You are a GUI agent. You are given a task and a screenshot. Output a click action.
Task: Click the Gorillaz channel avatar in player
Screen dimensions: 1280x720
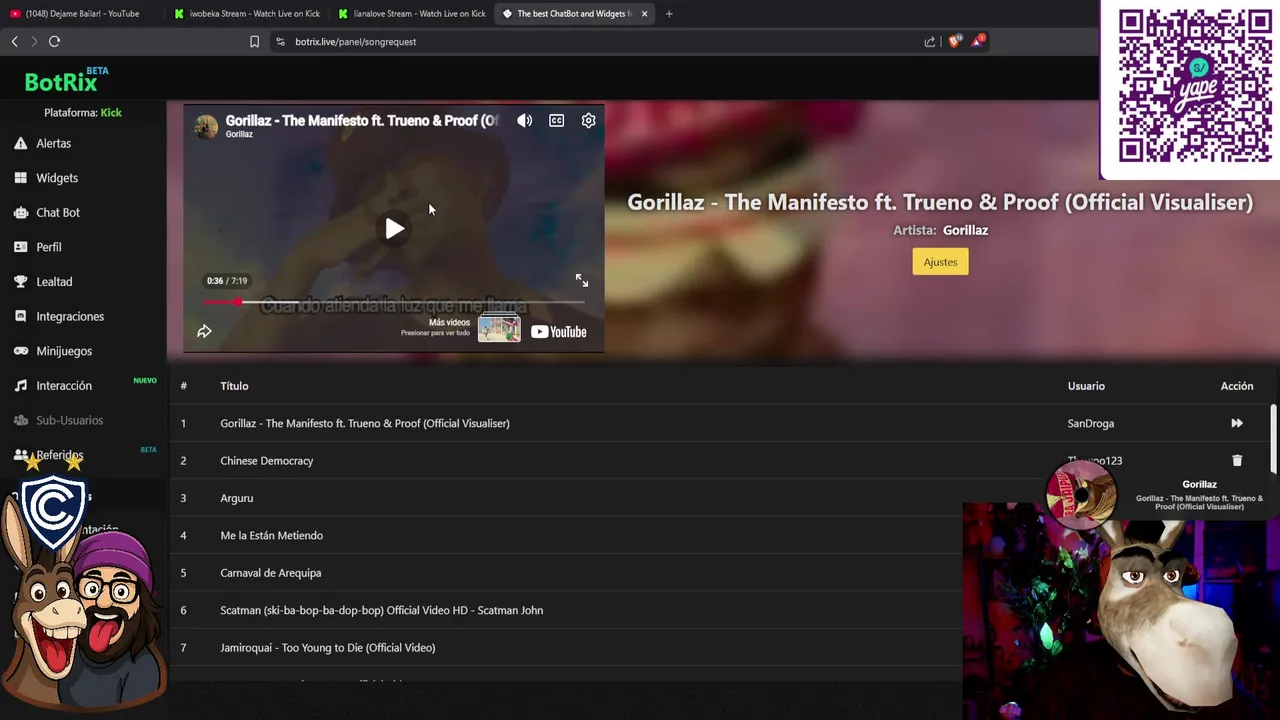click(206, 126)
